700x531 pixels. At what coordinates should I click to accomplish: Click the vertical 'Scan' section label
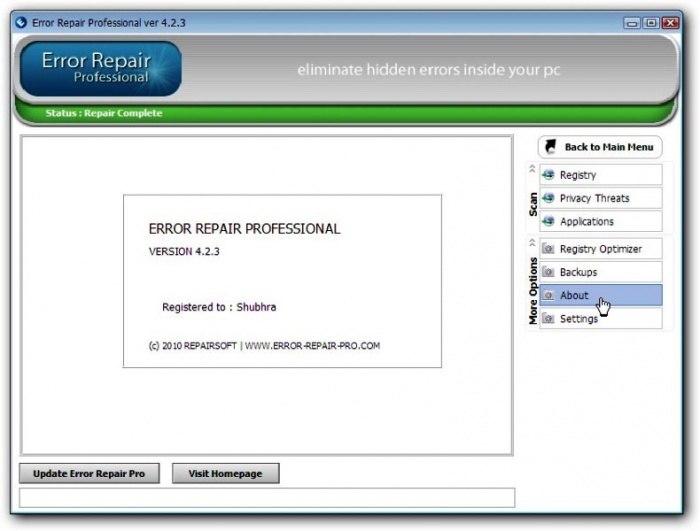click(x=533, y=205)
